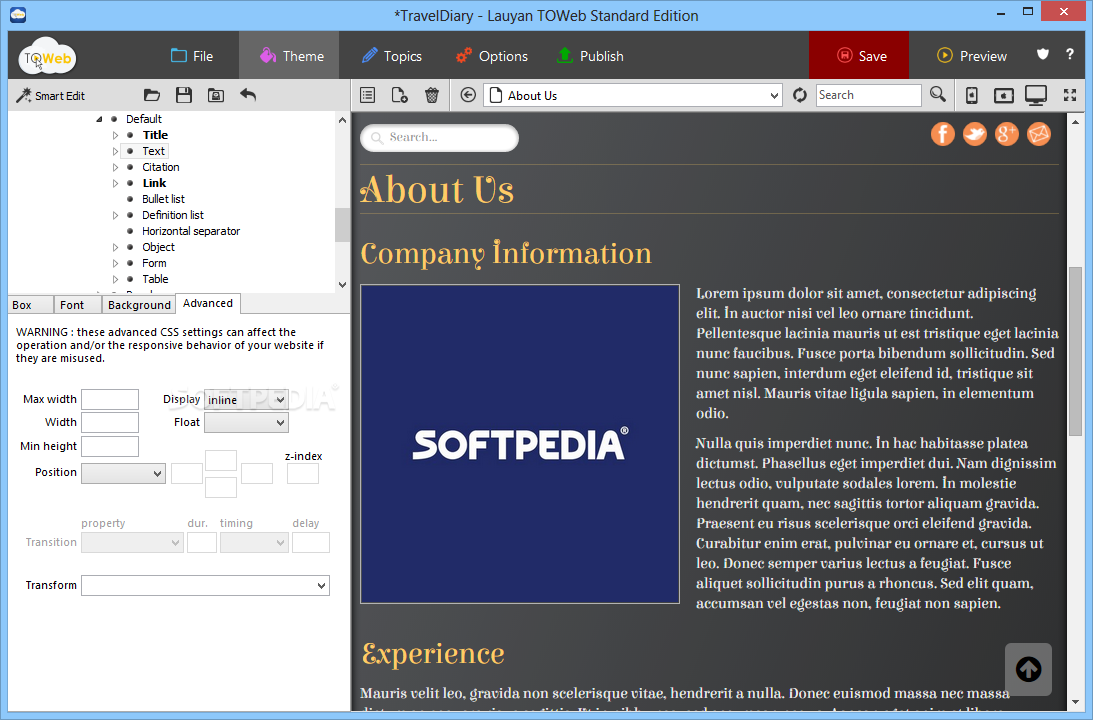This screenshot has width=1093, height=720.
Task: Expand the Form tree node
Action: [x=115, y=263]
